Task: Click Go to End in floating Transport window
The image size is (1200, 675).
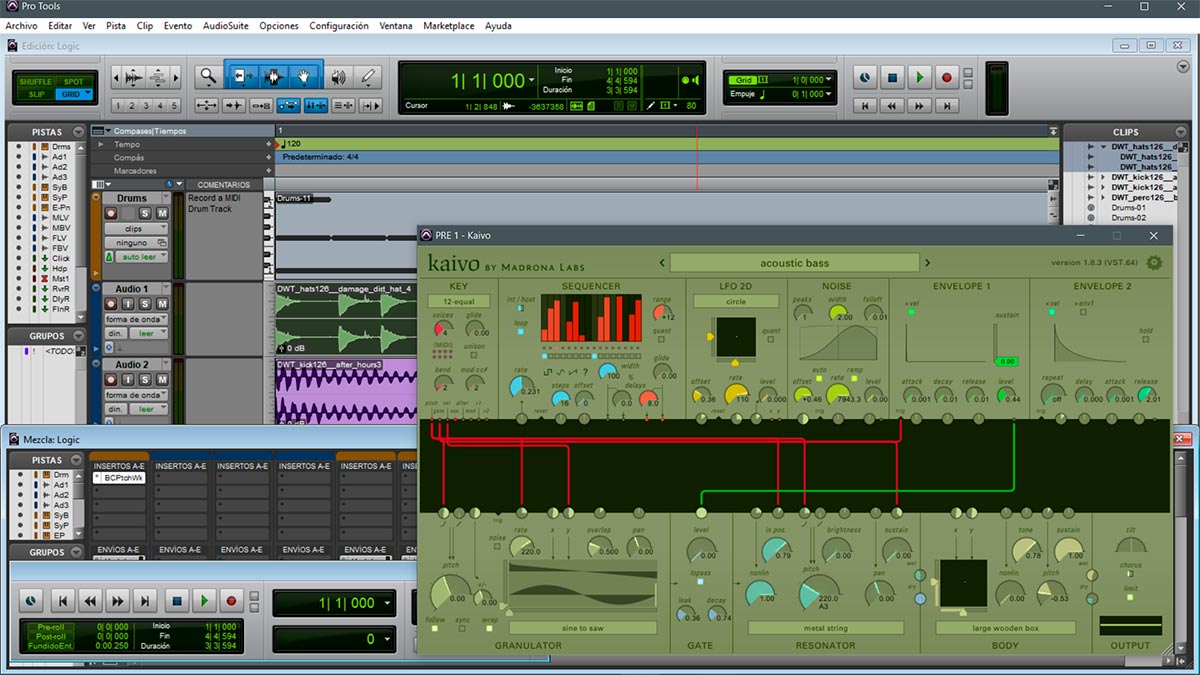Action: (146, 601)
